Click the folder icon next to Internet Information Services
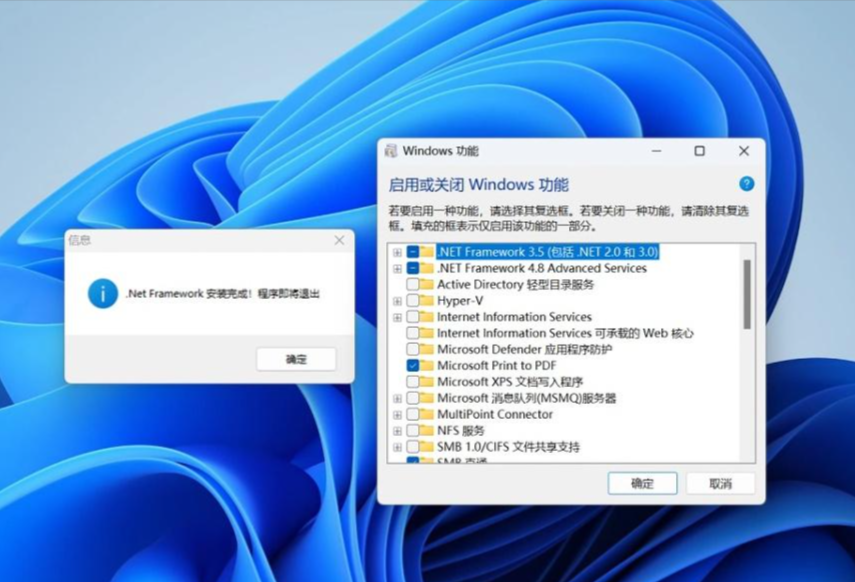Screen dimensions: 855x582 (x=427, y=317)
